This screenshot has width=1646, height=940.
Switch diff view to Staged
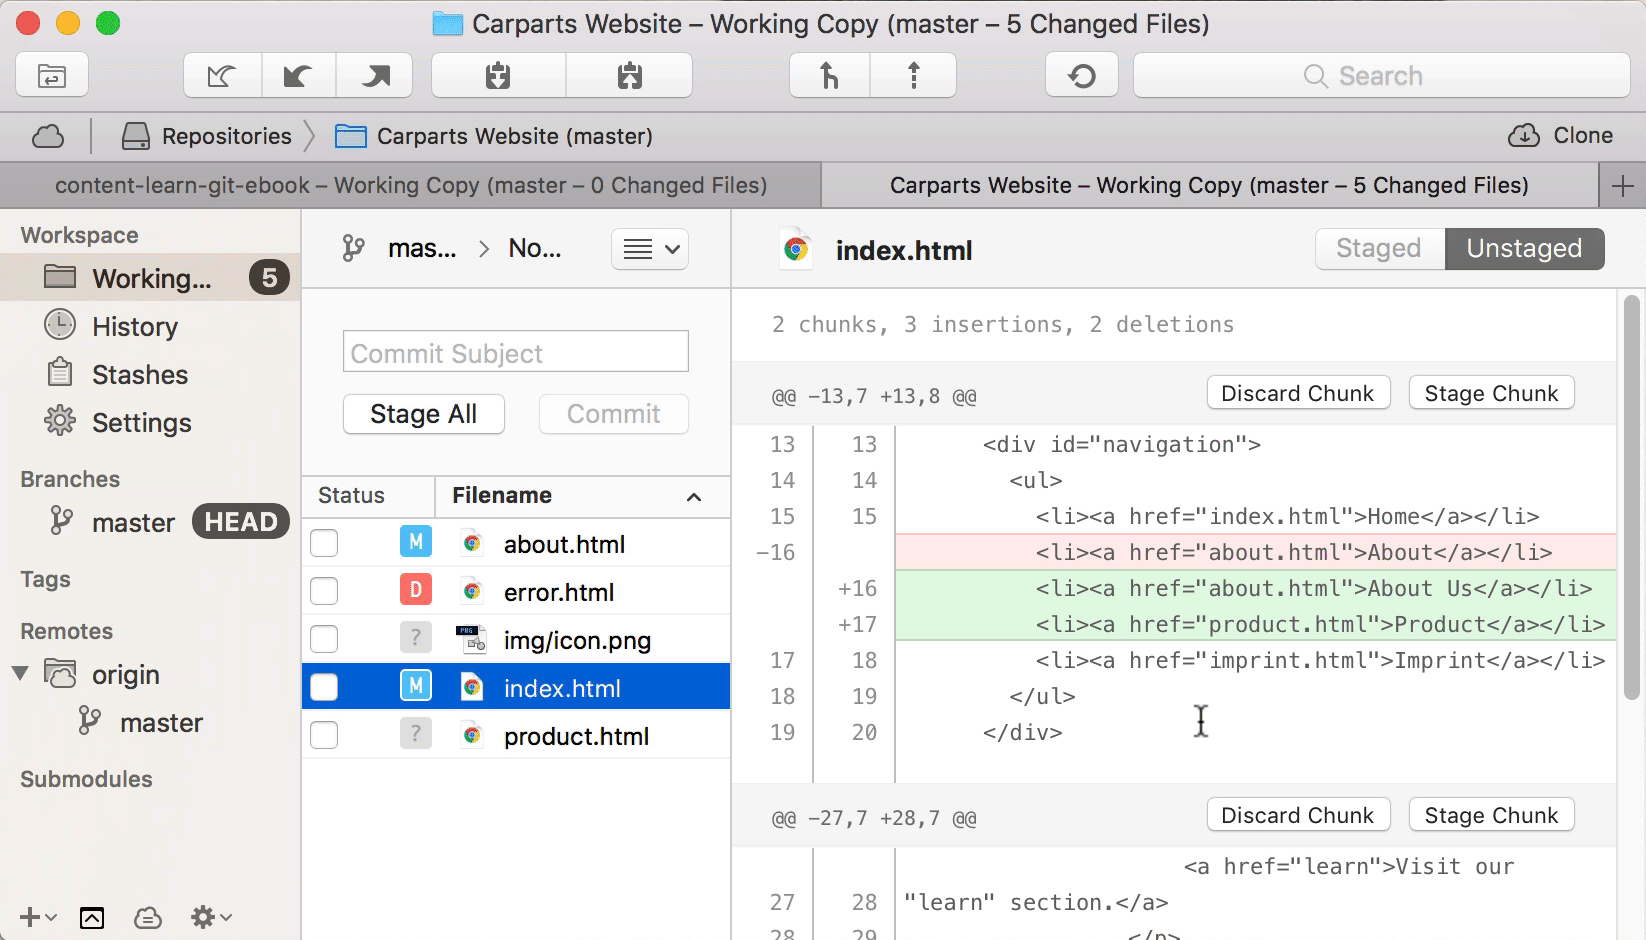[x=1379, y=249]
